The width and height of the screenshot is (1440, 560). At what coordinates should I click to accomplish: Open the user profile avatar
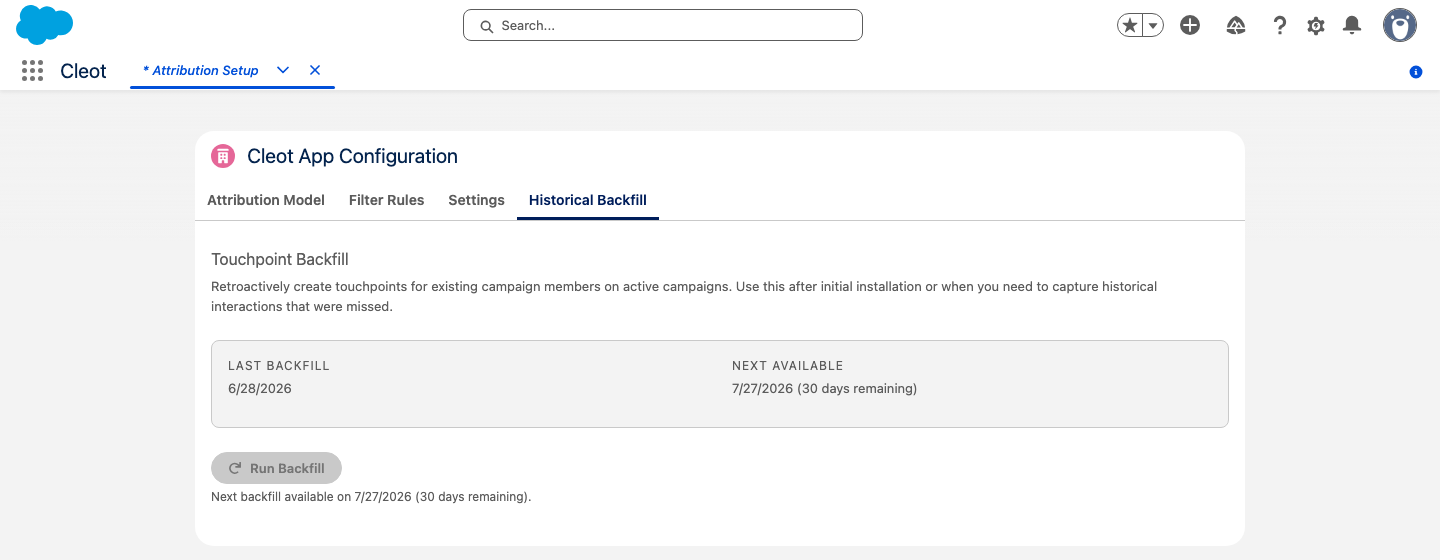tap(1400, 25)
